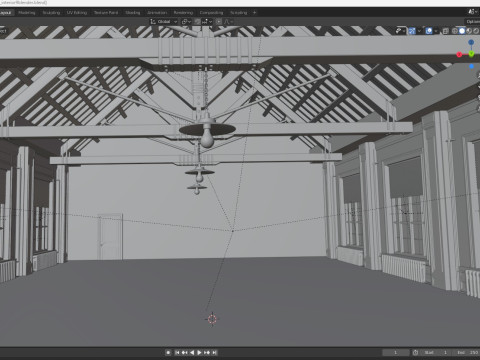Switch to the Shading workspace tab
The height and width of the screenshot is (360, 480).
[x=133, y=13]
